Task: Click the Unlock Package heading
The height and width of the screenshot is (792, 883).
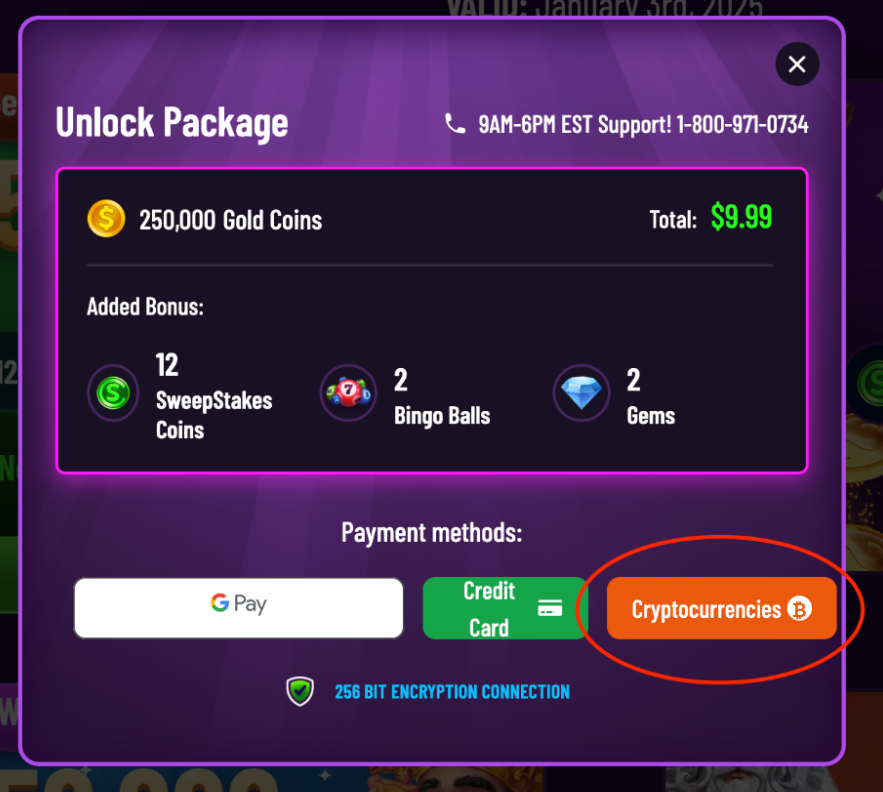Action: coord(172,123)
